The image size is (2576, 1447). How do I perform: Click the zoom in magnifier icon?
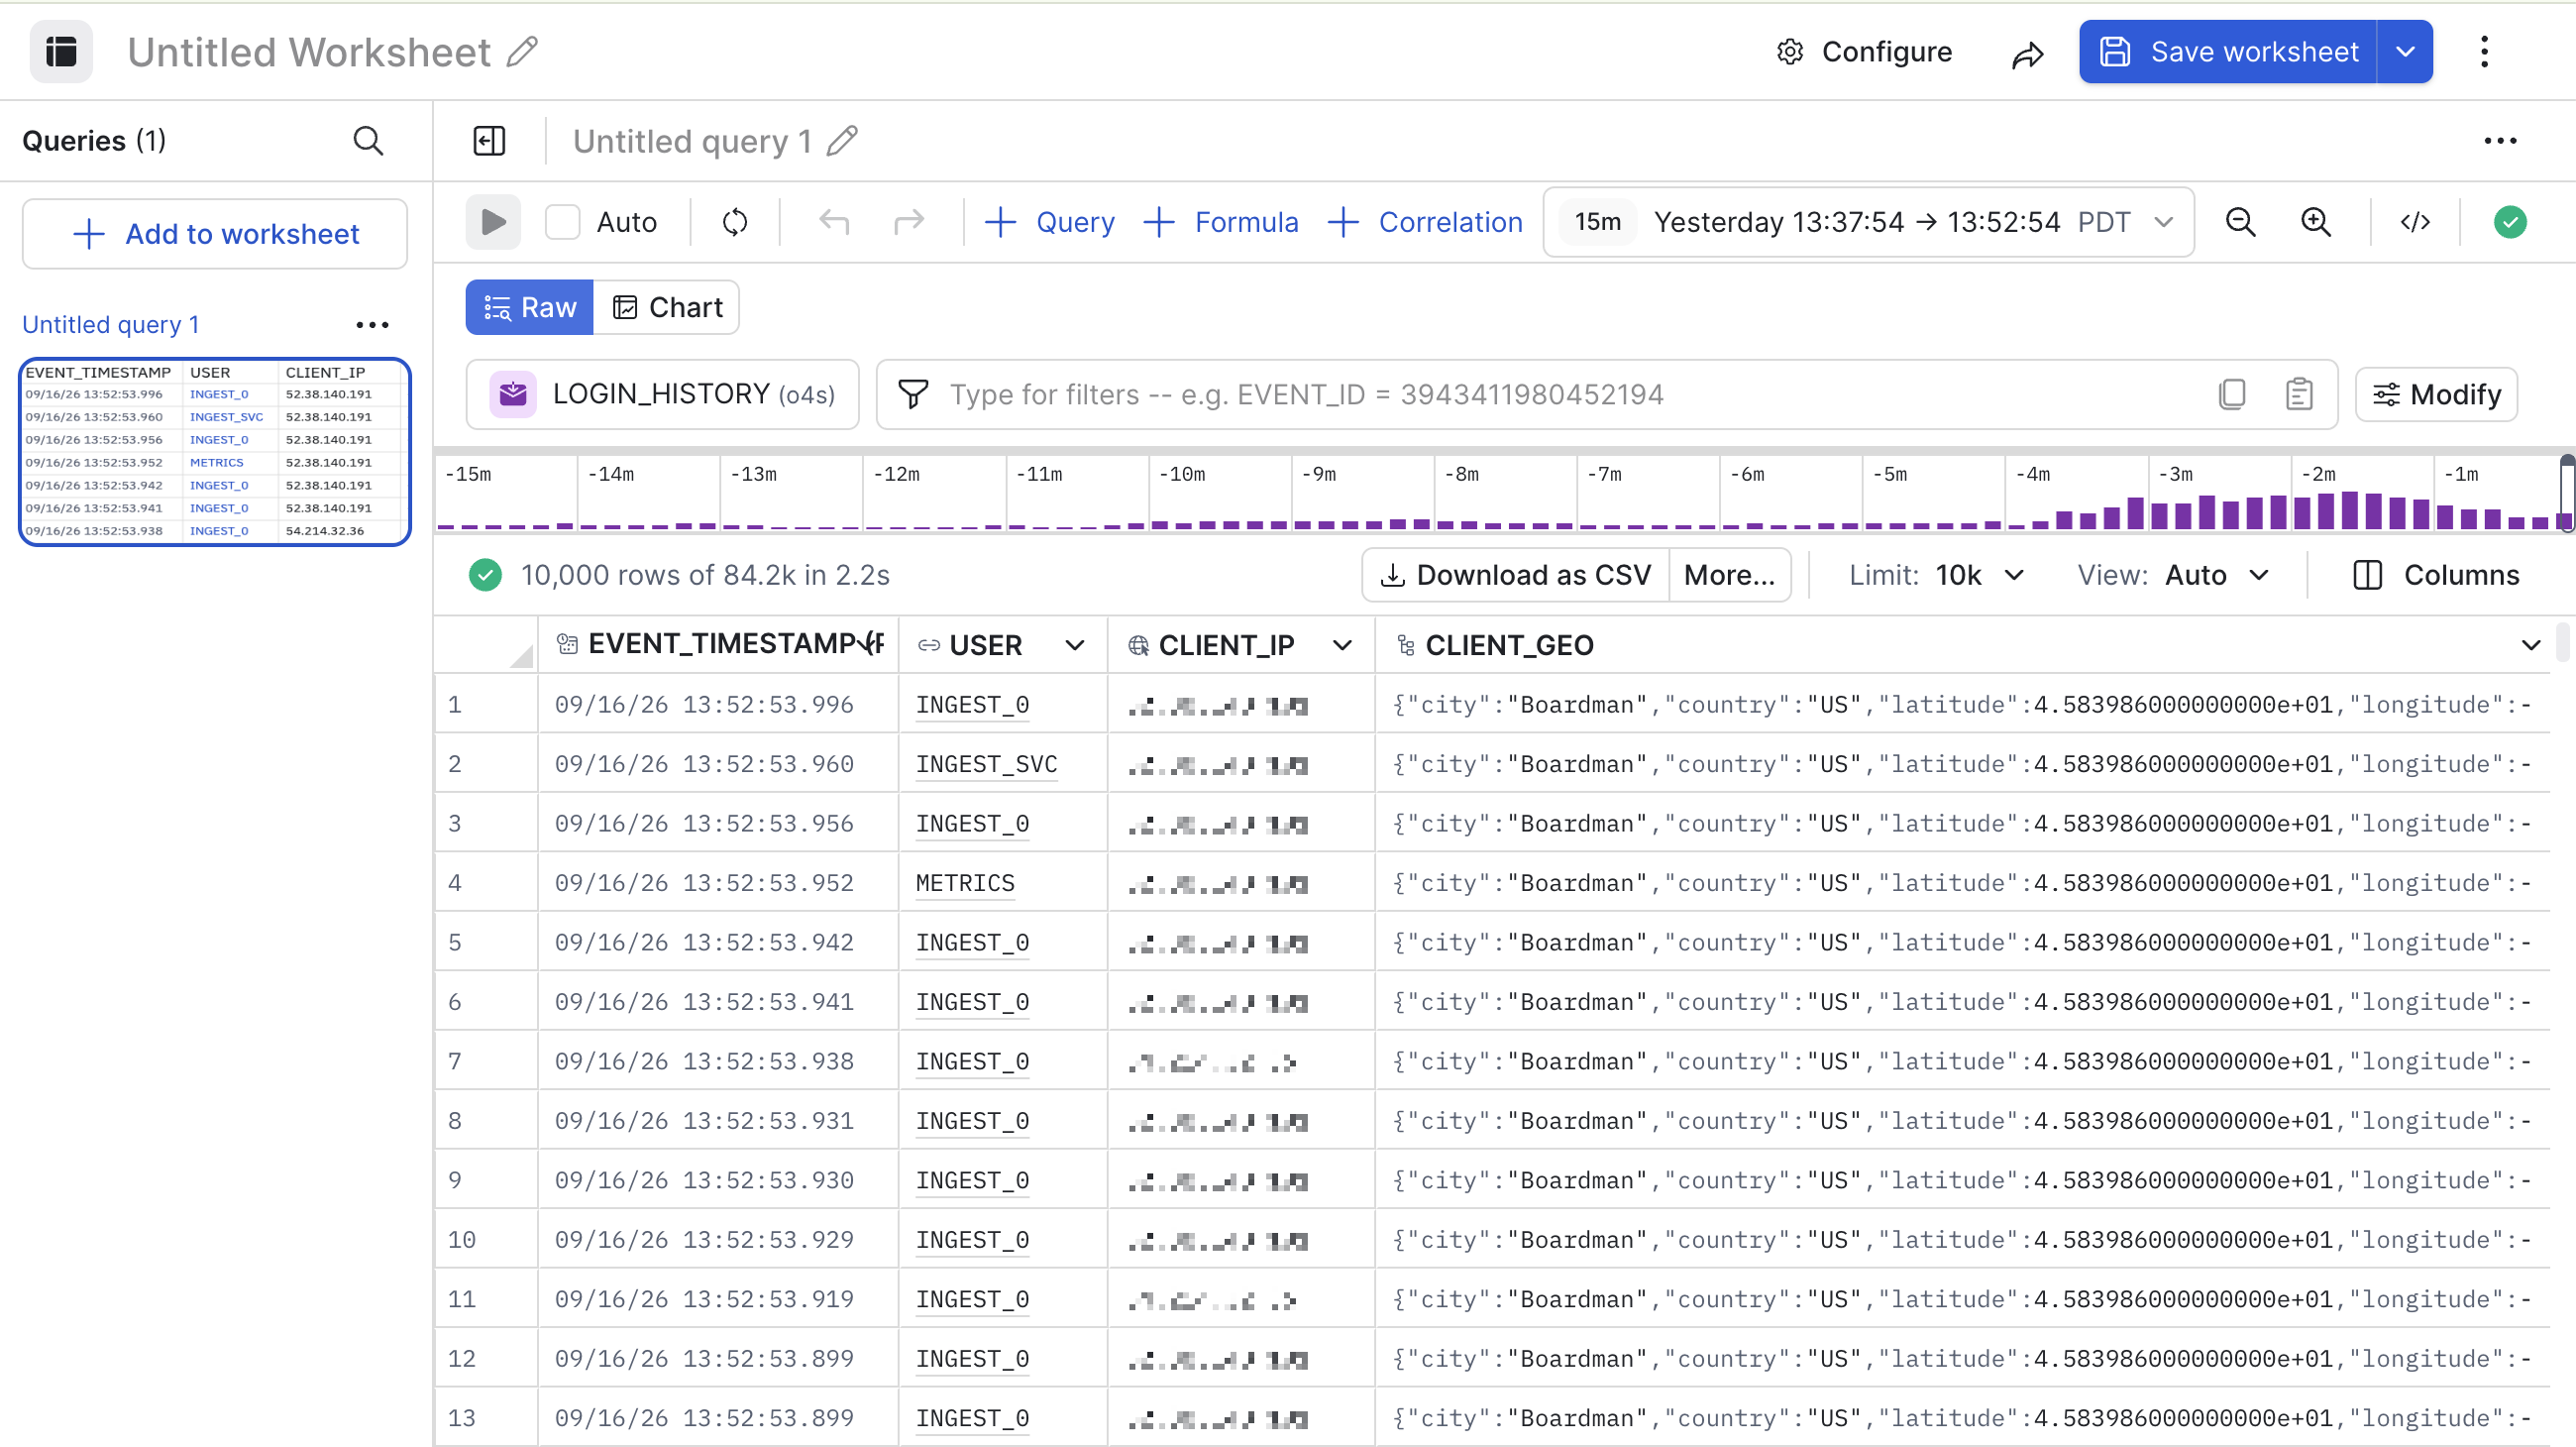coord(2316,222)
